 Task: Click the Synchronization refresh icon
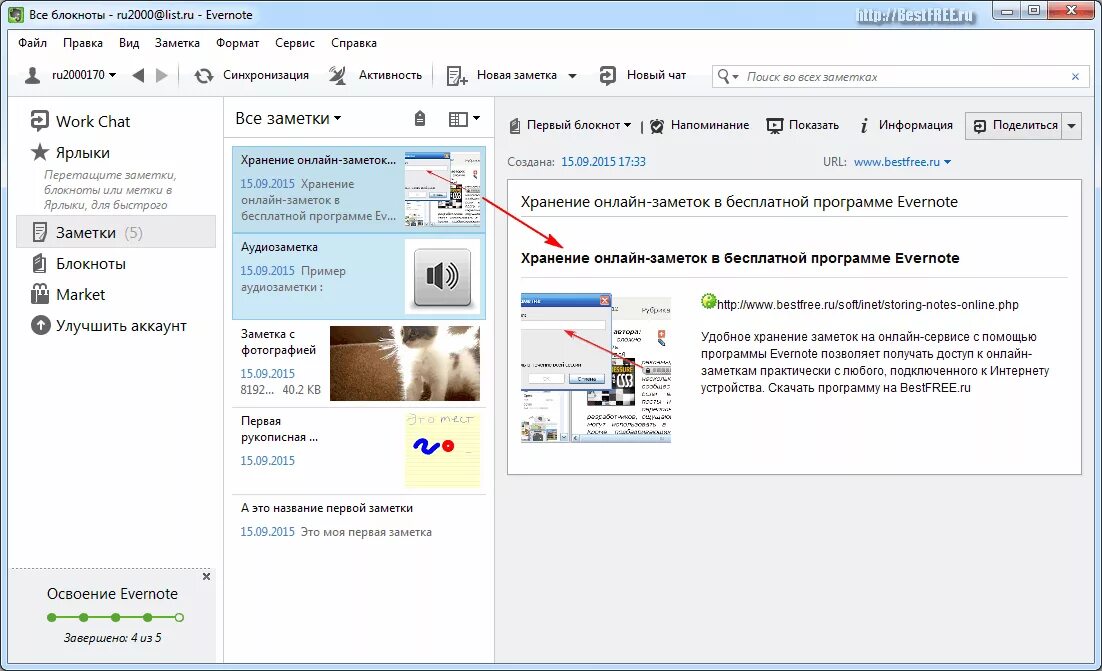point(204,75)
